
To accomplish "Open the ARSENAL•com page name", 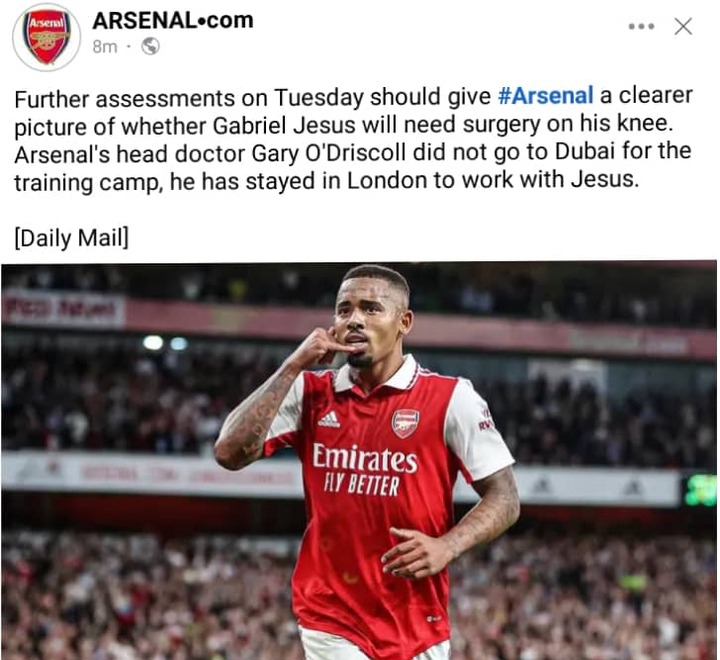I will [x=173, y=20].
